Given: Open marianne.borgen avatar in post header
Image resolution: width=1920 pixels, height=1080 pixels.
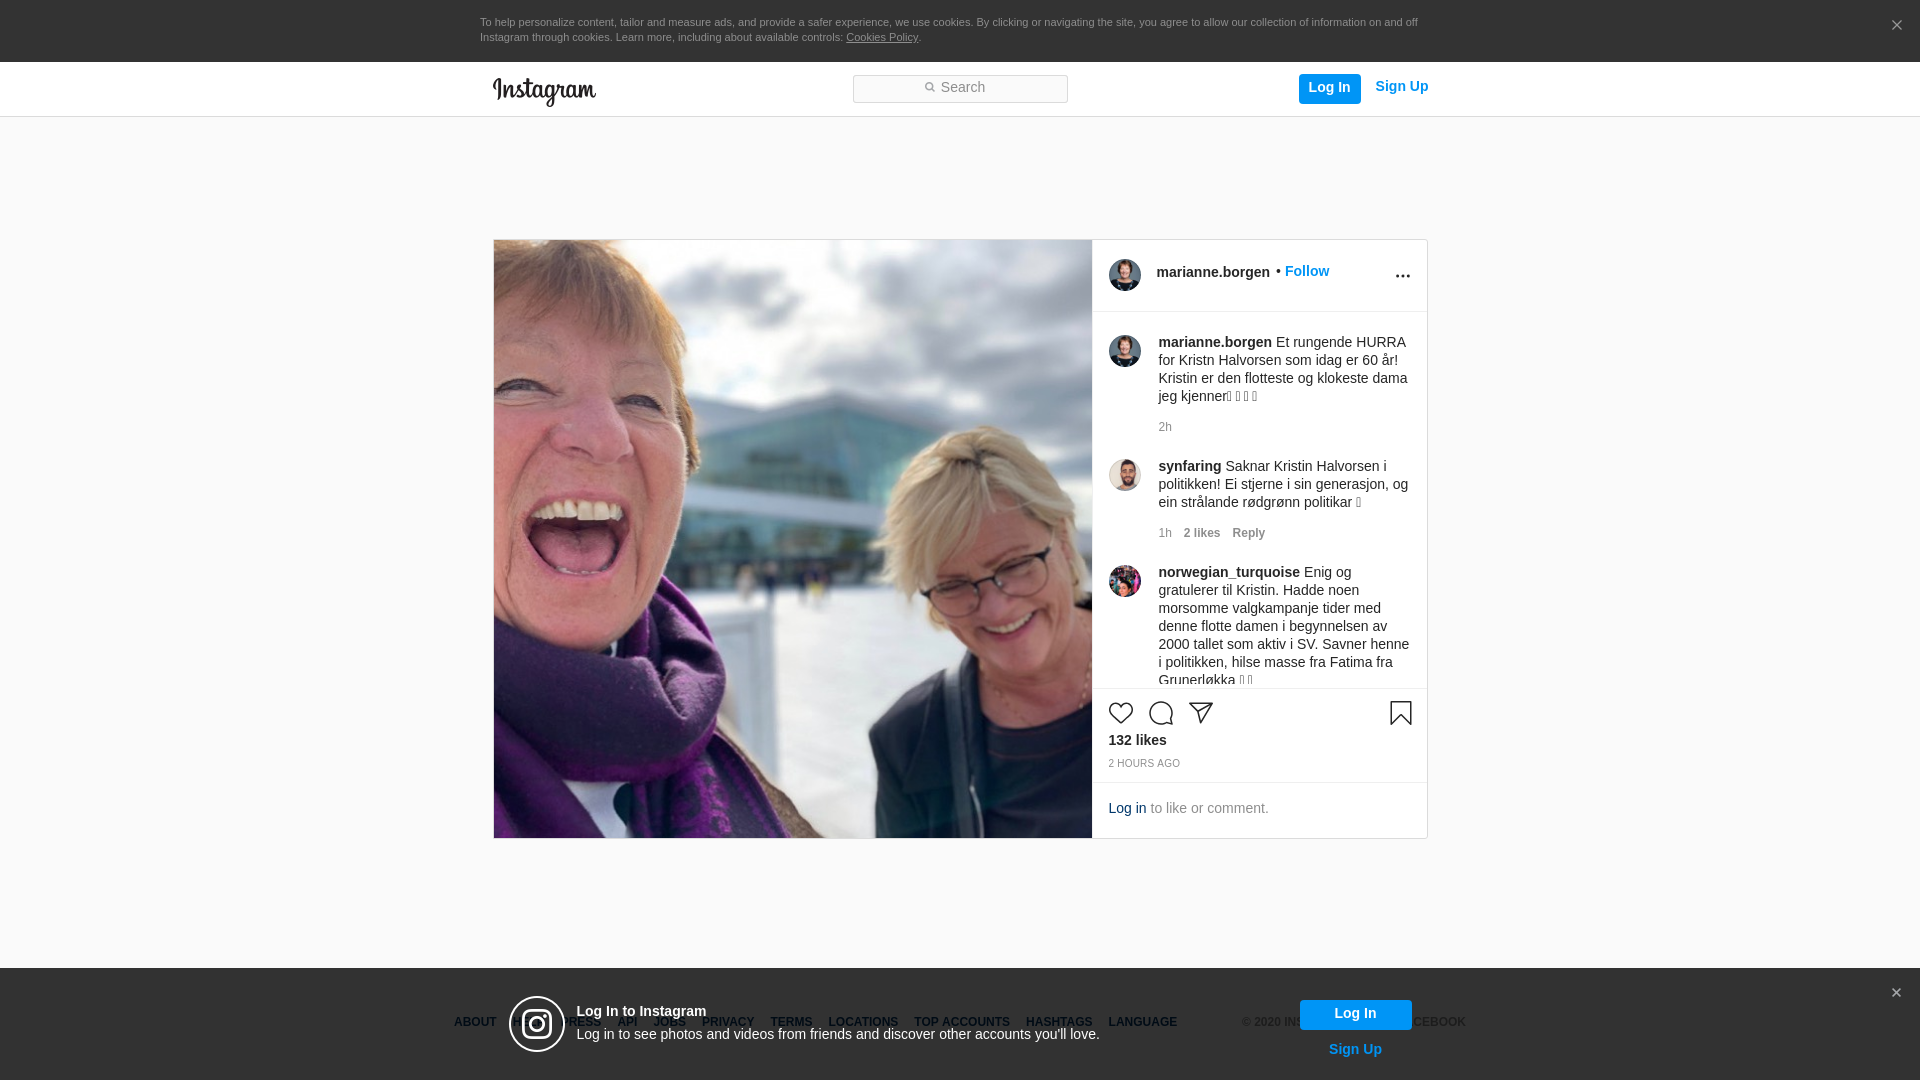Looking at the screenshot, I should click(x=1125, y=275).
